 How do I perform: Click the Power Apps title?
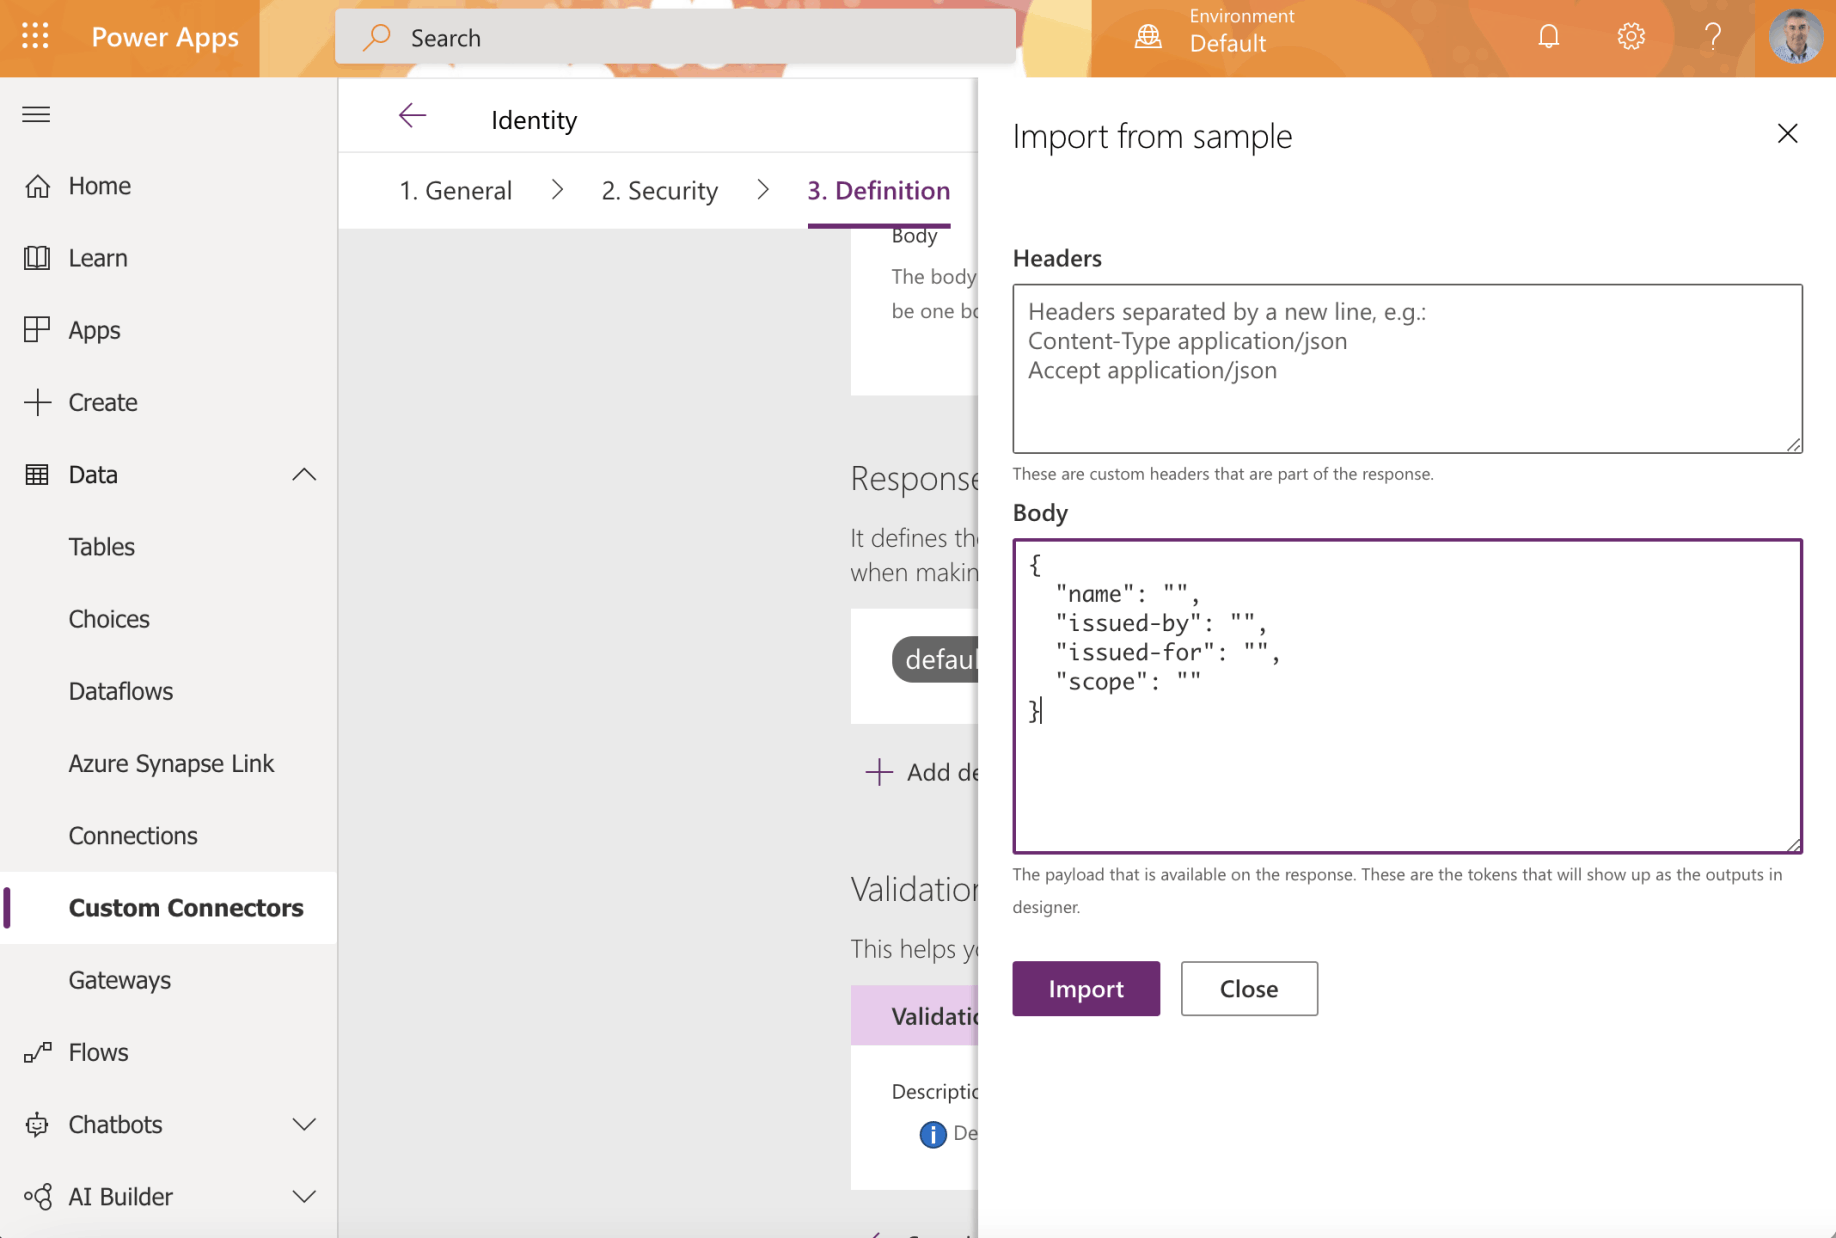[x=165, y=37]
